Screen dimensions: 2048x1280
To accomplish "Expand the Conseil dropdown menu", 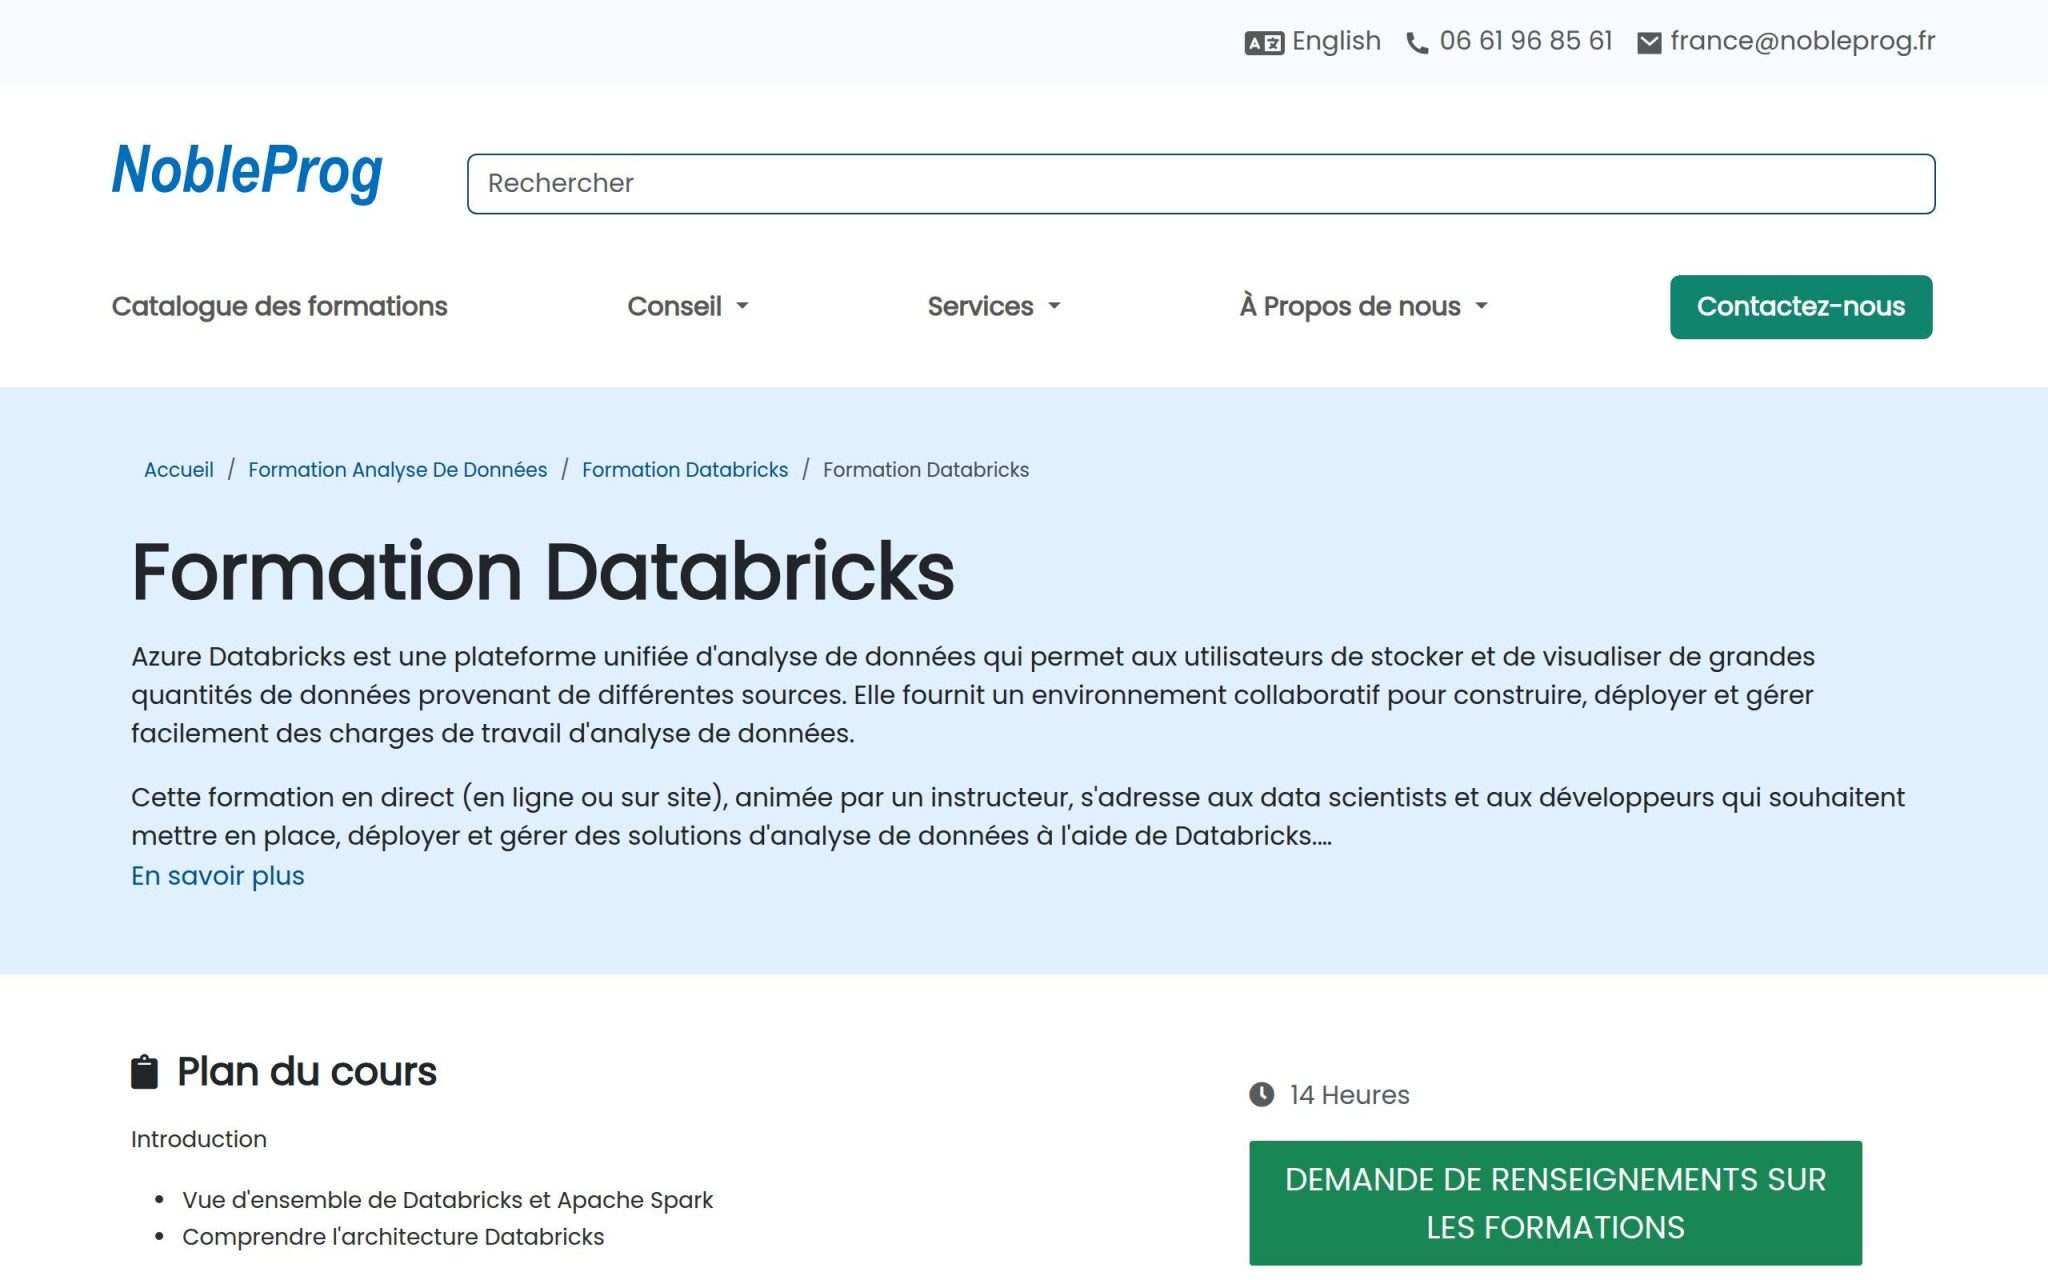I will (x=688, y=306).
